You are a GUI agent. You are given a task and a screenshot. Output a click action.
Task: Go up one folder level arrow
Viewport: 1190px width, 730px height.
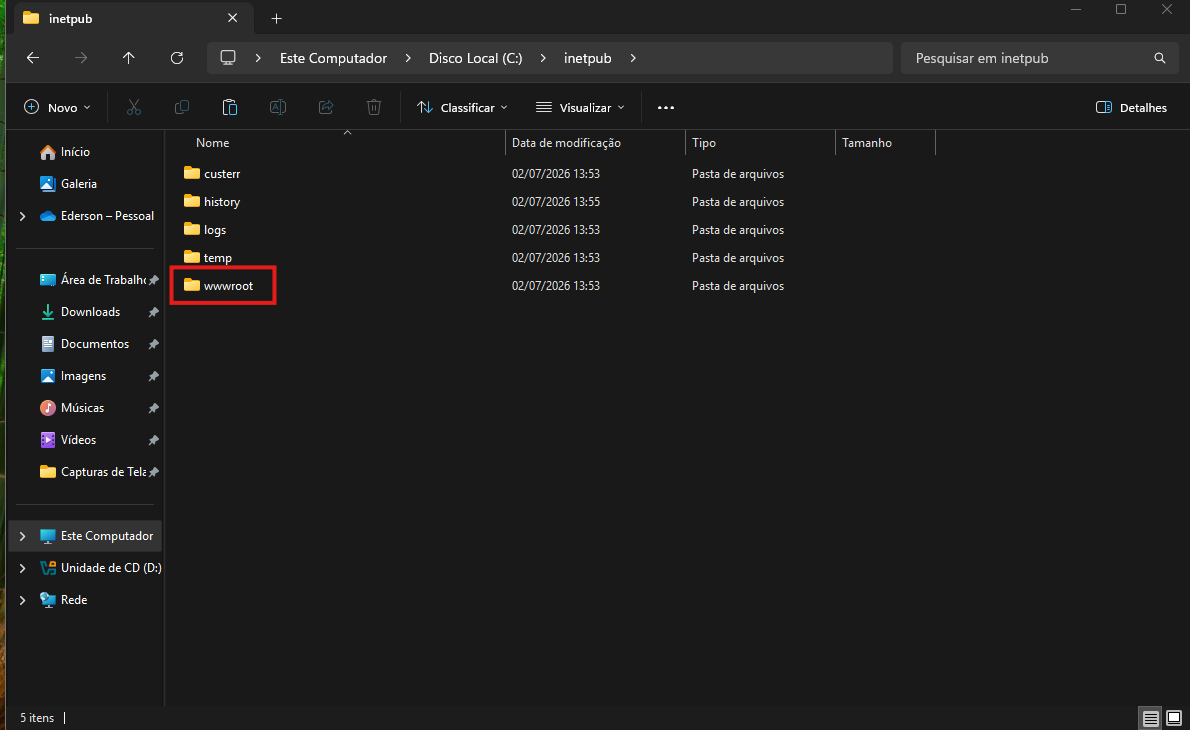click(128, 58)
